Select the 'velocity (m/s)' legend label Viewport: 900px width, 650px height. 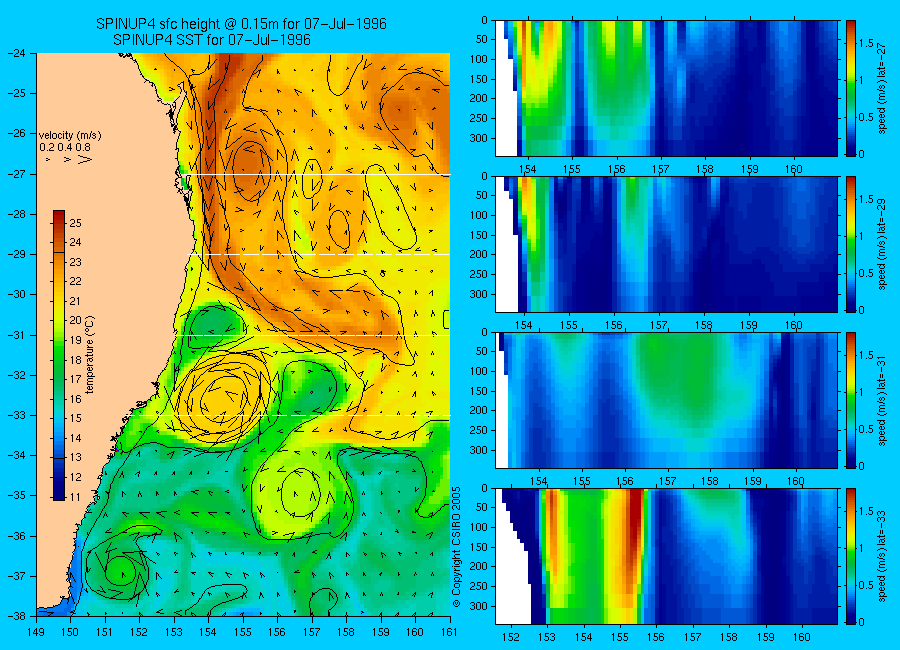click(70, 136)
